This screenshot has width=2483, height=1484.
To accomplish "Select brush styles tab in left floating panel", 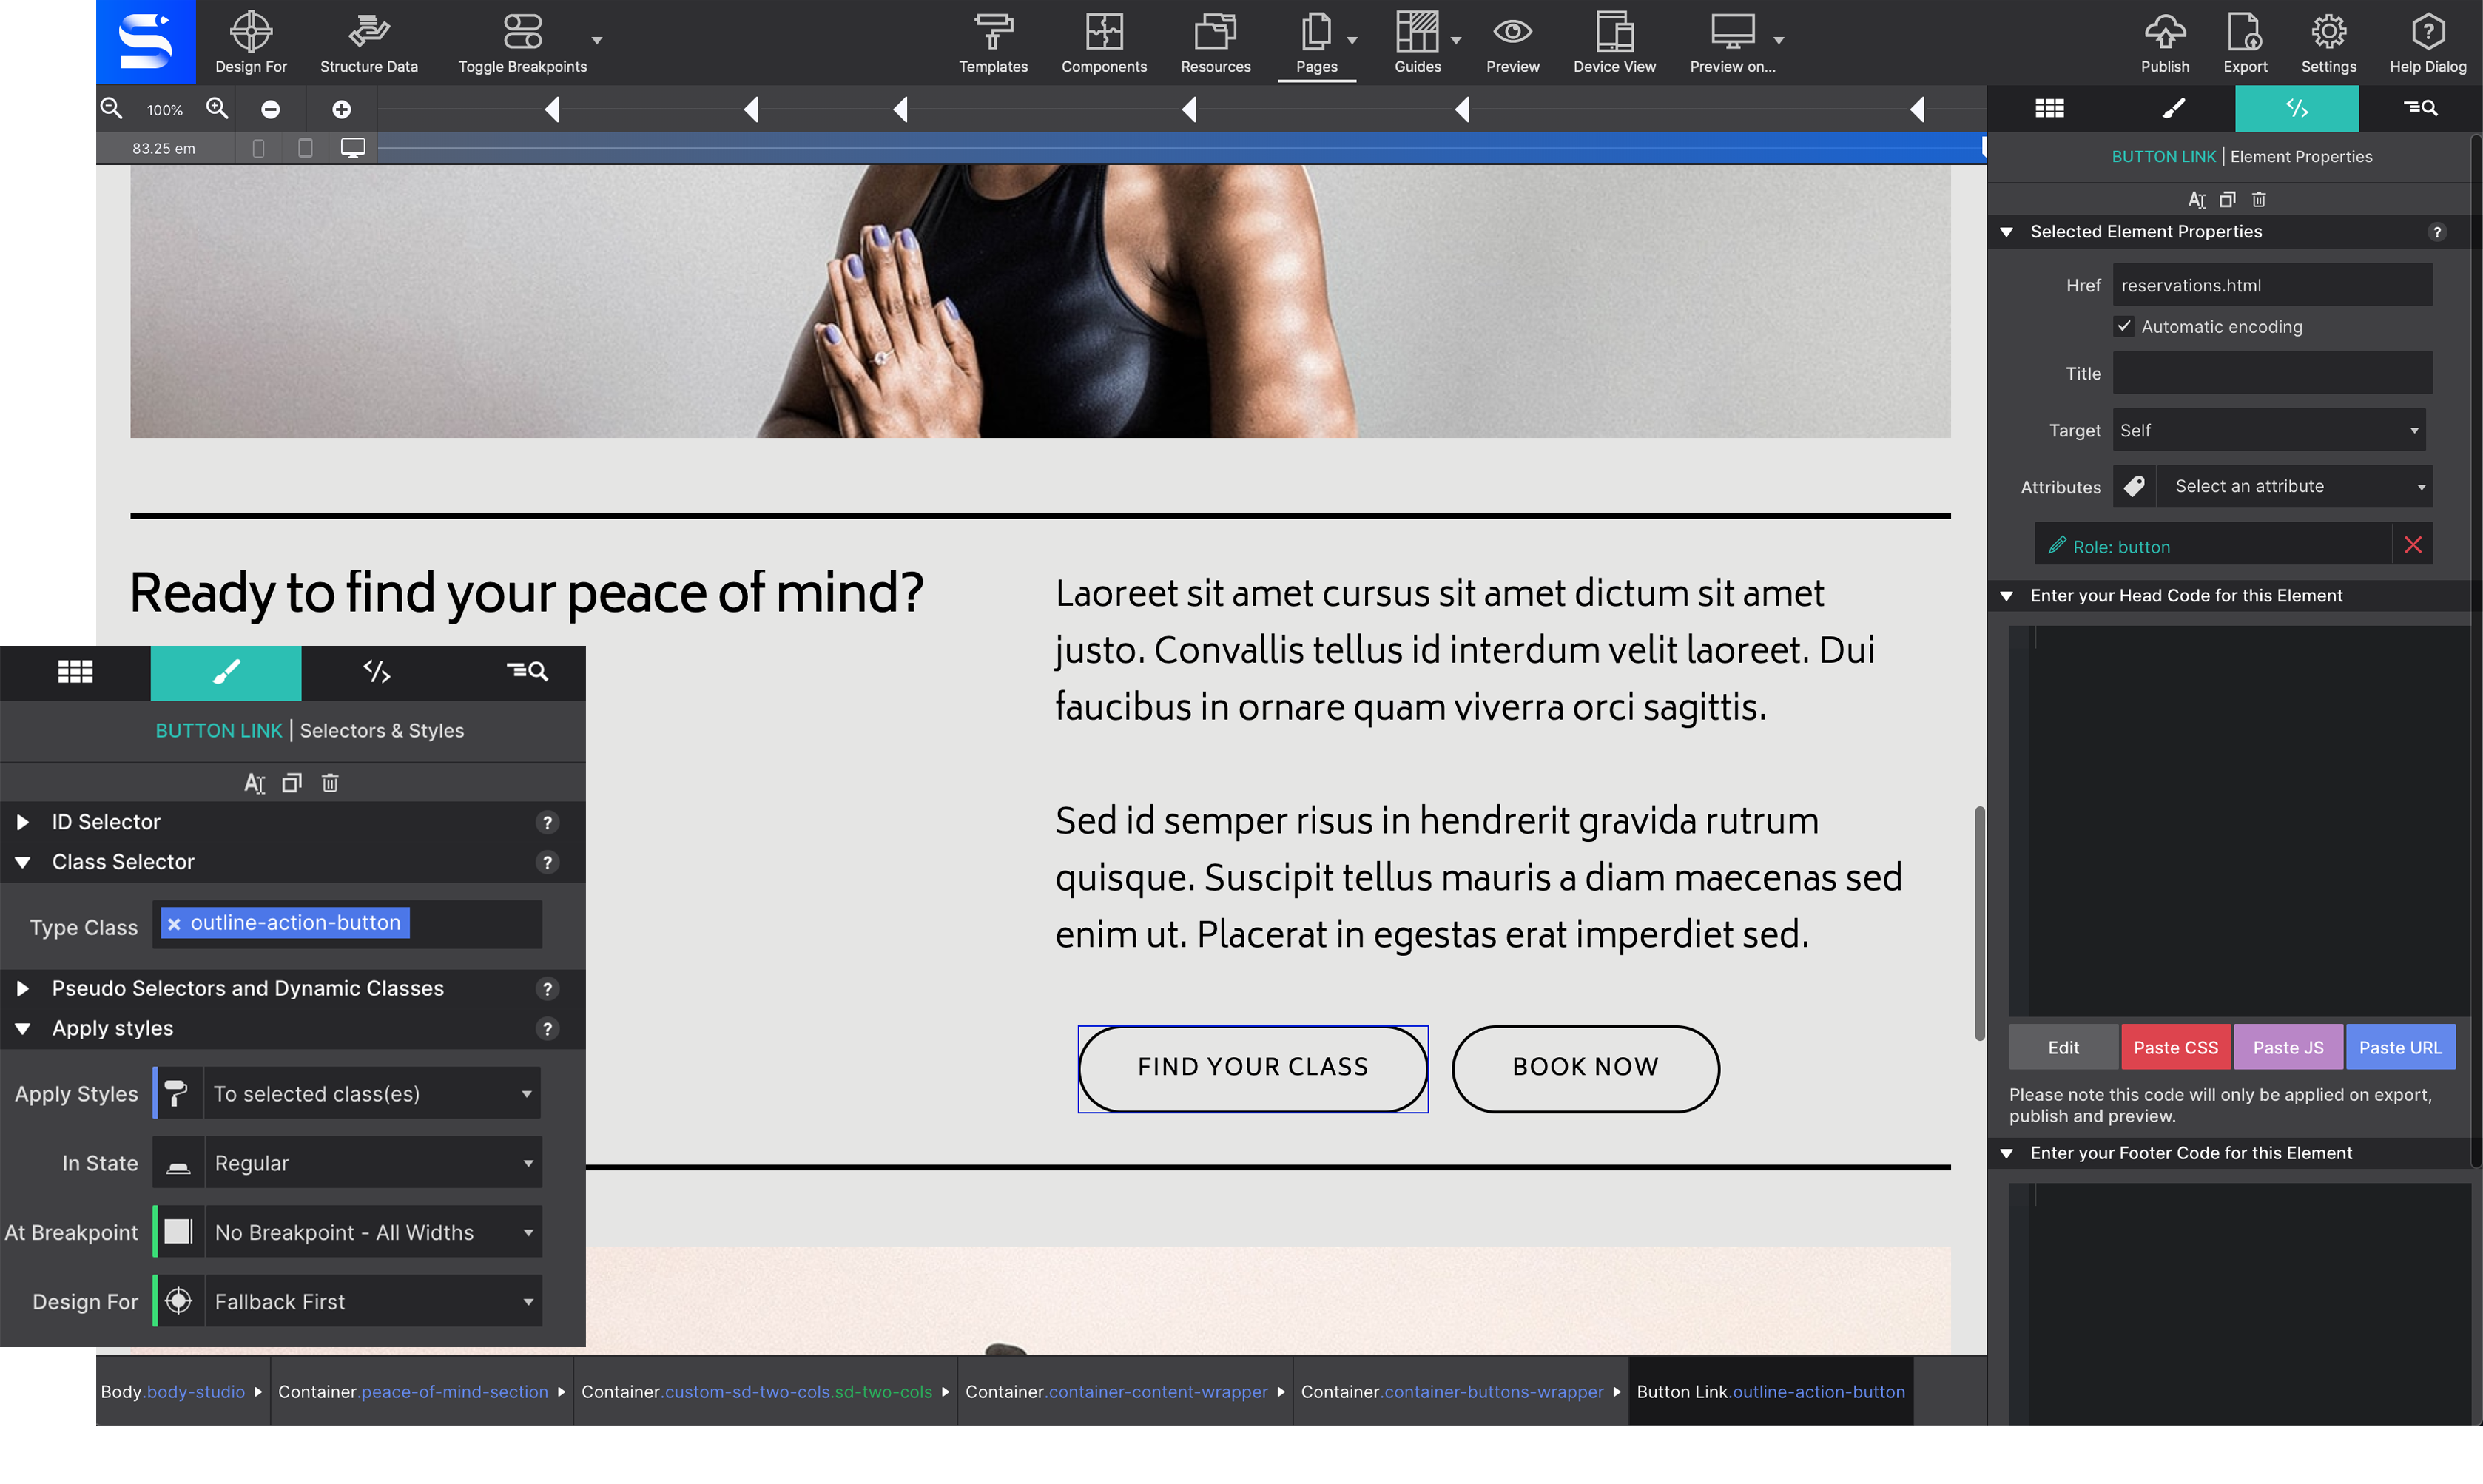I will [x=226, y=672].
